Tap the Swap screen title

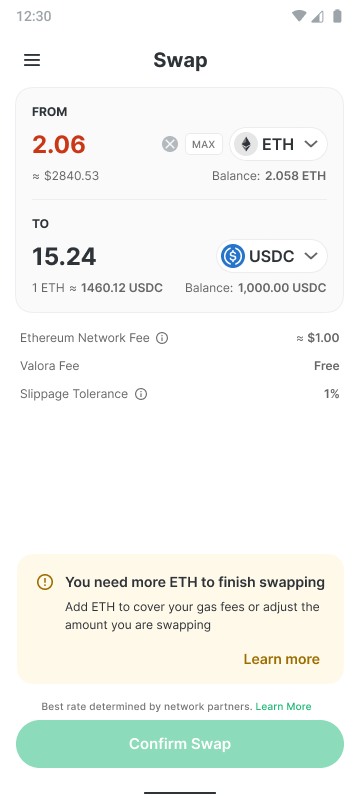(x=181, y=60)
